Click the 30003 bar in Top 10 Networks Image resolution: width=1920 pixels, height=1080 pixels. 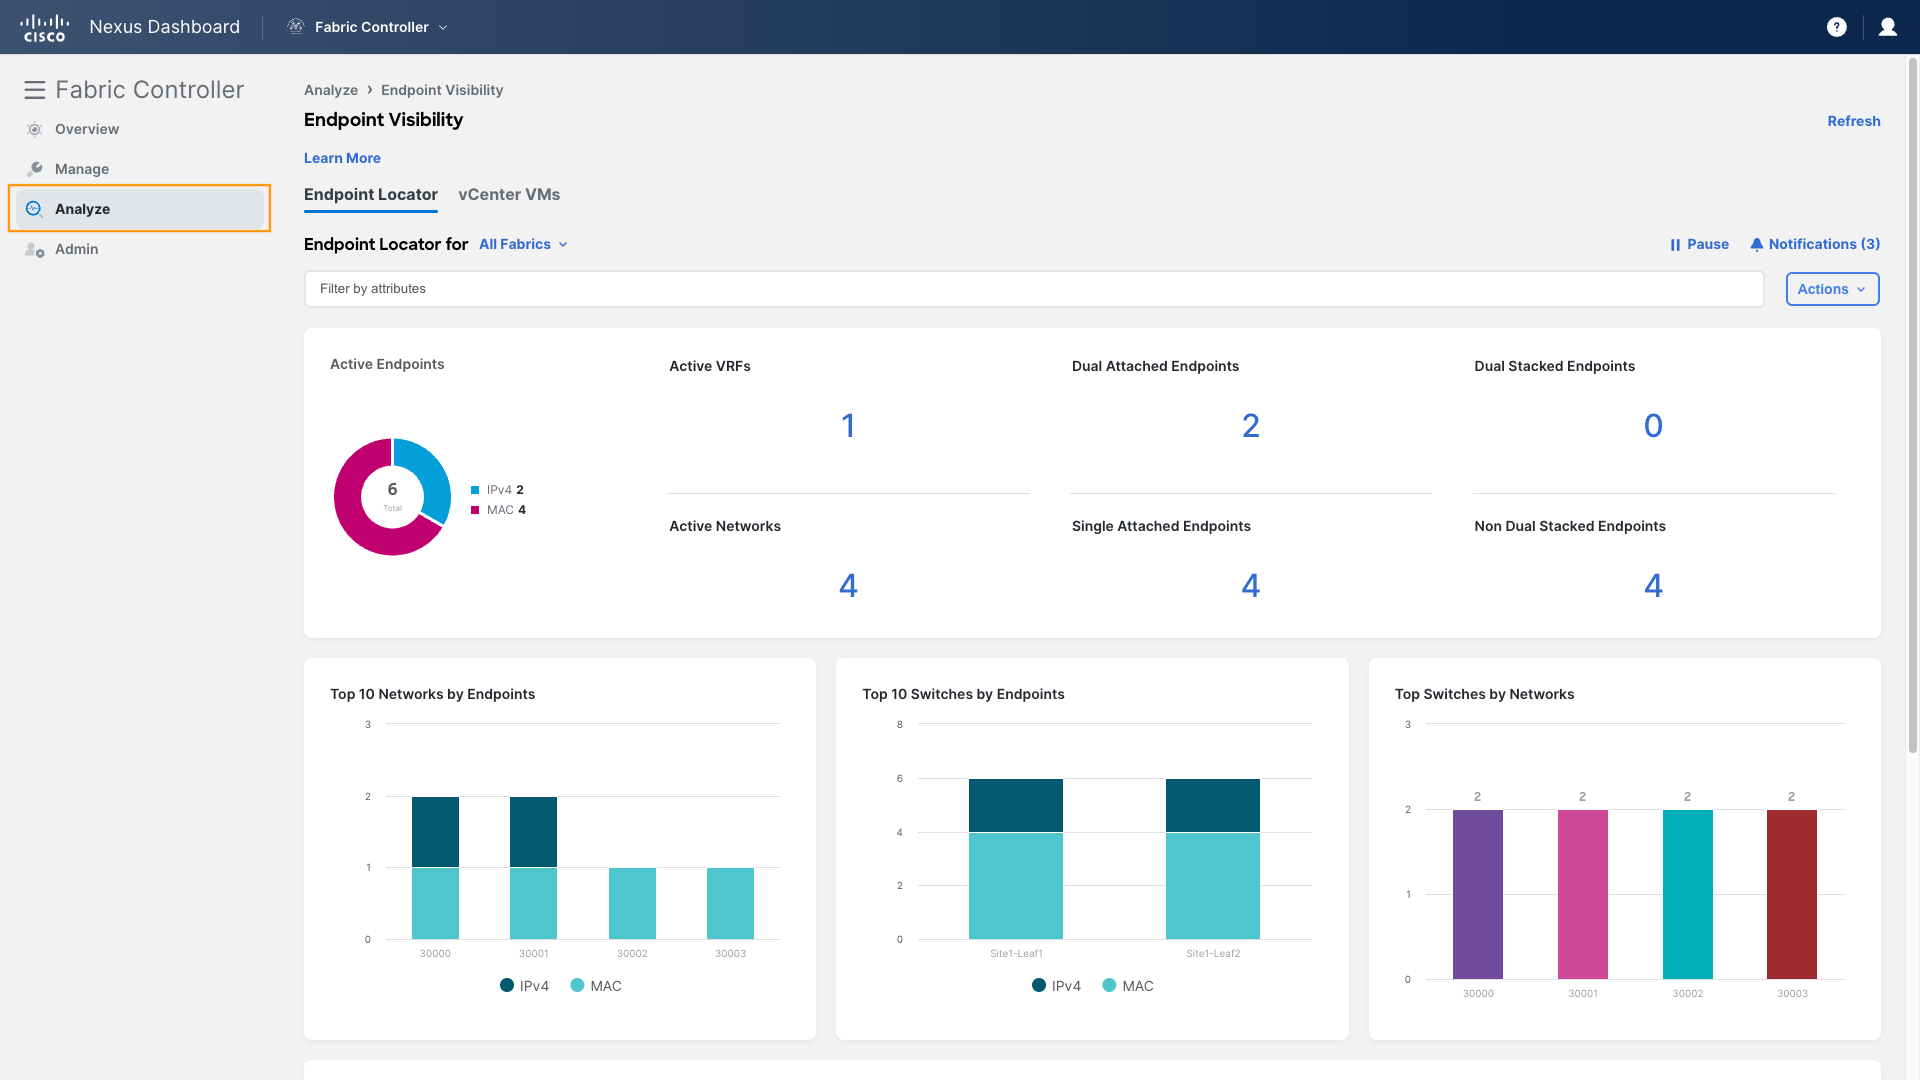730,904
